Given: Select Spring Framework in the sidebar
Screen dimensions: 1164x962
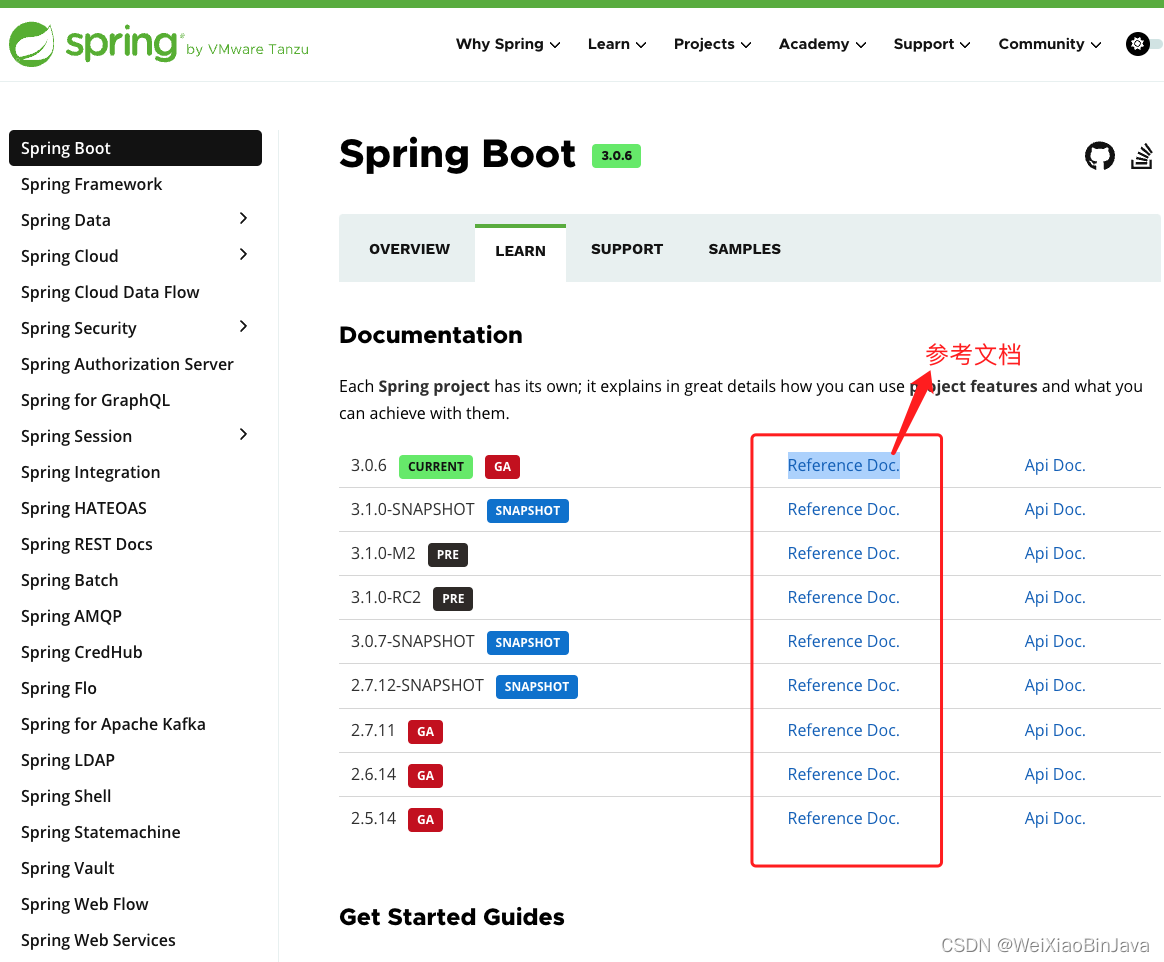Looking at the screenshot, I should coord(91,184).
